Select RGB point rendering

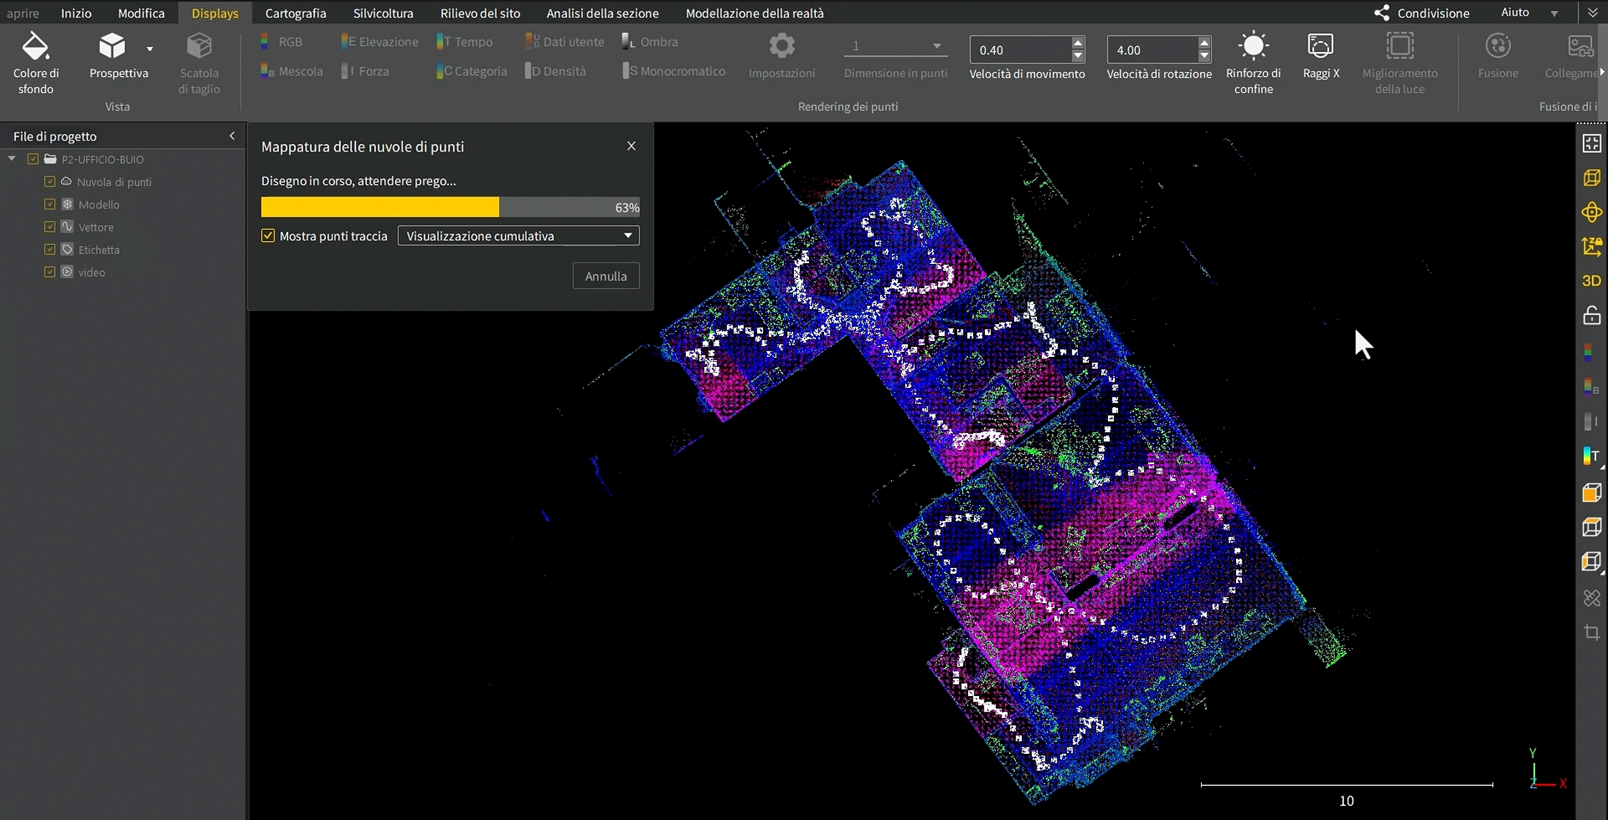[x=281, y=42]
